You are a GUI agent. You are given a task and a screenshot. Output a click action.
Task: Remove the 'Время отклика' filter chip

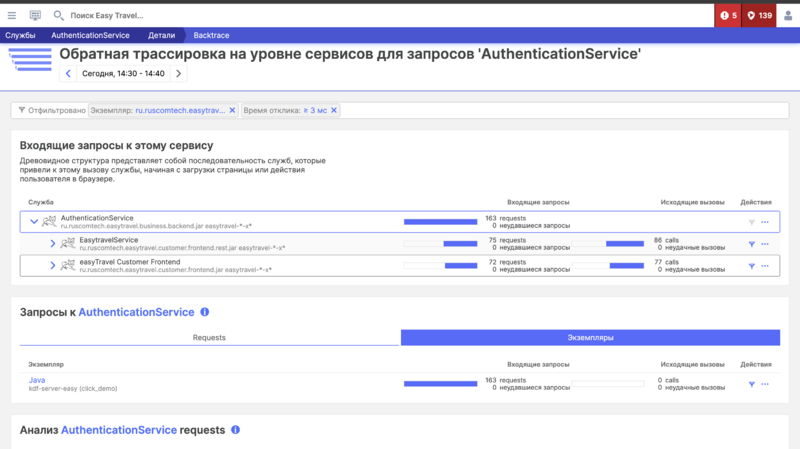(334, 110)
